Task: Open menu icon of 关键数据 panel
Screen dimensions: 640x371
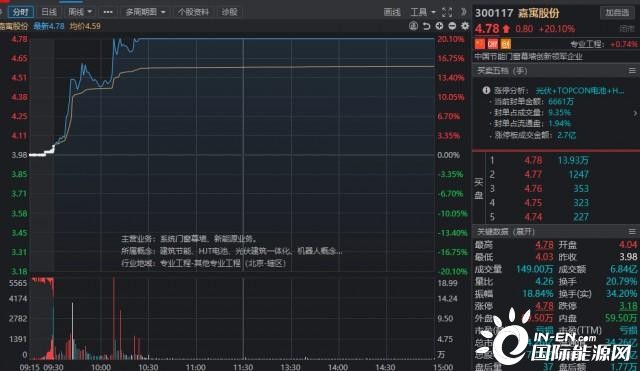Action: pos(632,232)
